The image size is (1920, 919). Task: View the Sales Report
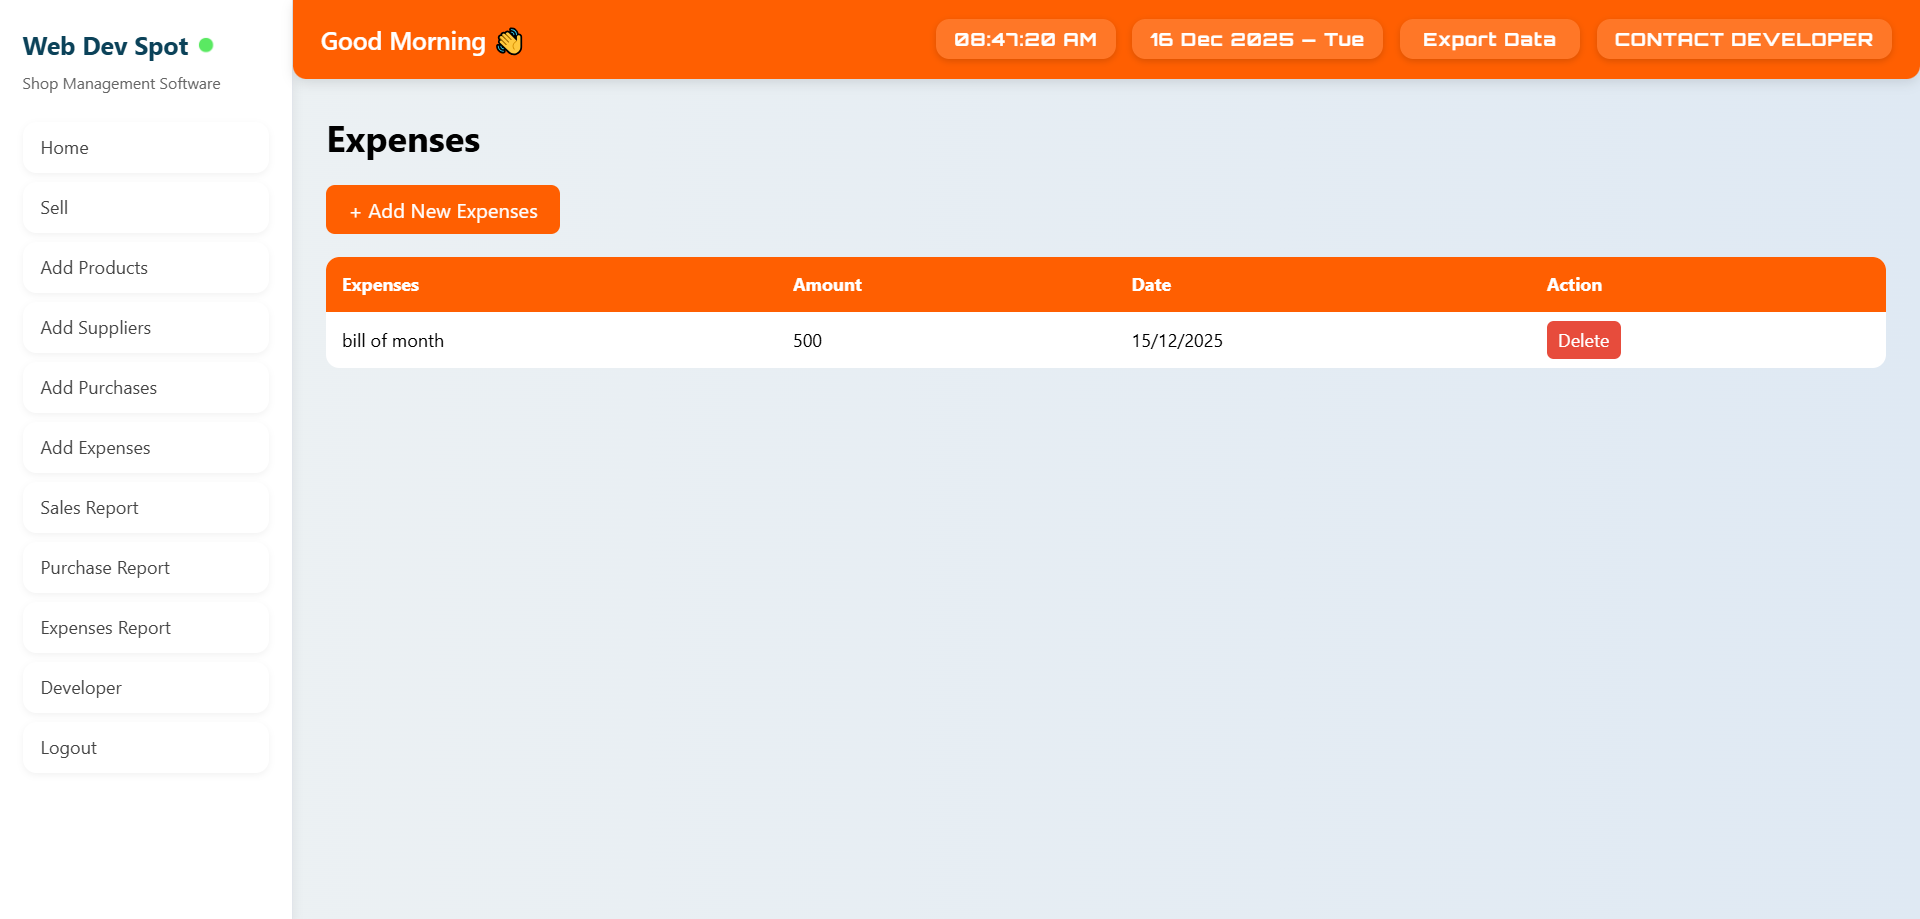(146, 508)
